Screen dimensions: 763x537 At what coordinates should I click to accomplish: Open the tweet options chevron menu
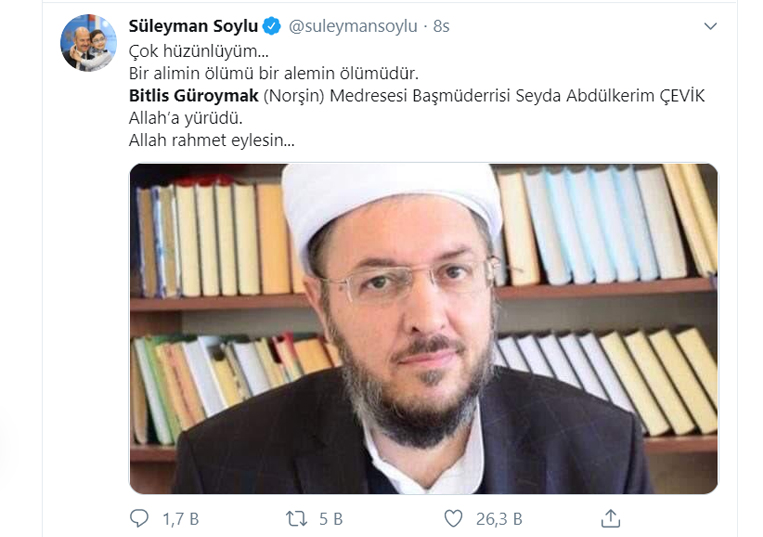coord(710,26)
